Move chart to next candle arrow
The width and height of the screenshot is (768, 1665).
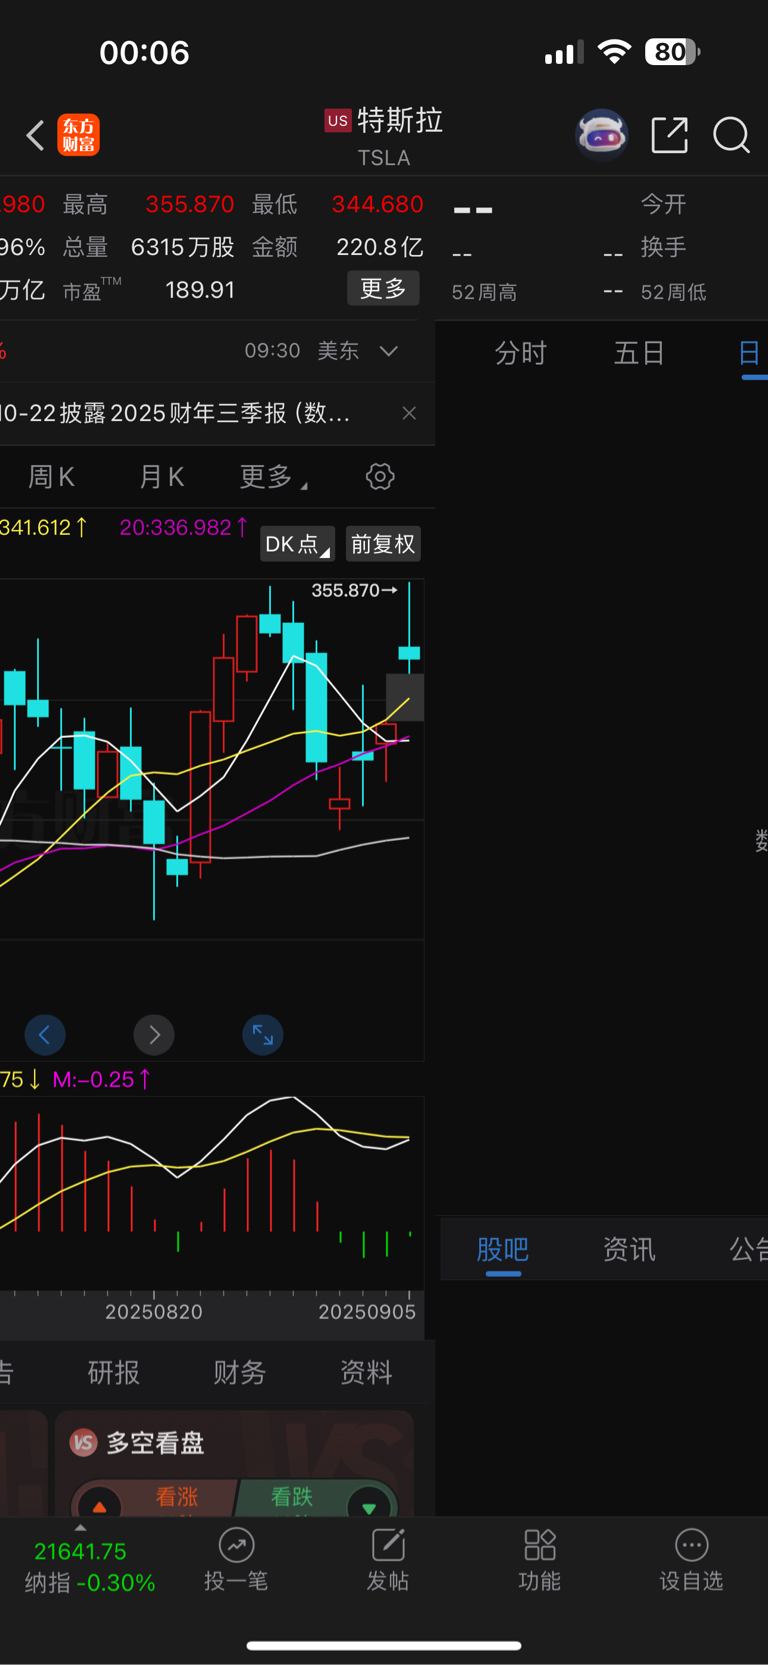(154, 1034)
